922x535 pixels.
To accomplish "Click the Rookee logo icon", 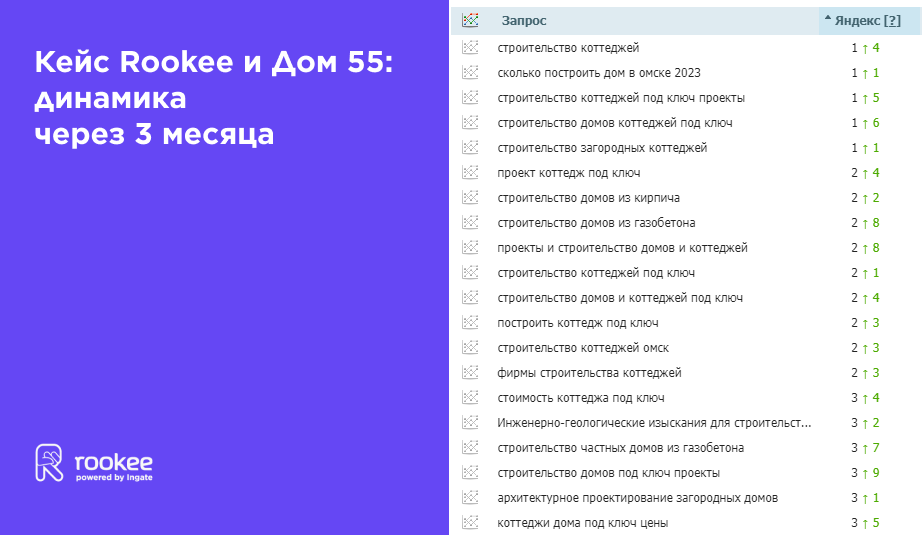I will 49,463.
